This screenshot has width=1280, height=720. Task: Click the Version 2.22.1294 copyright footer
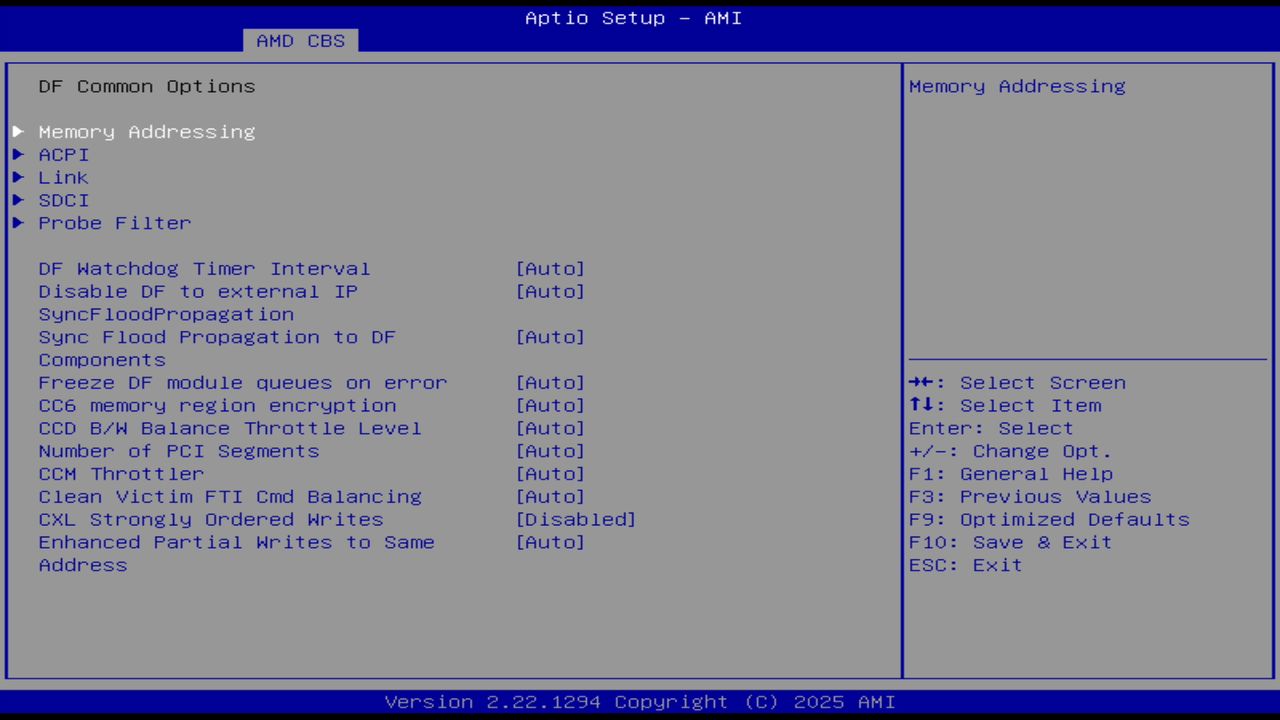tap(640, 702)
